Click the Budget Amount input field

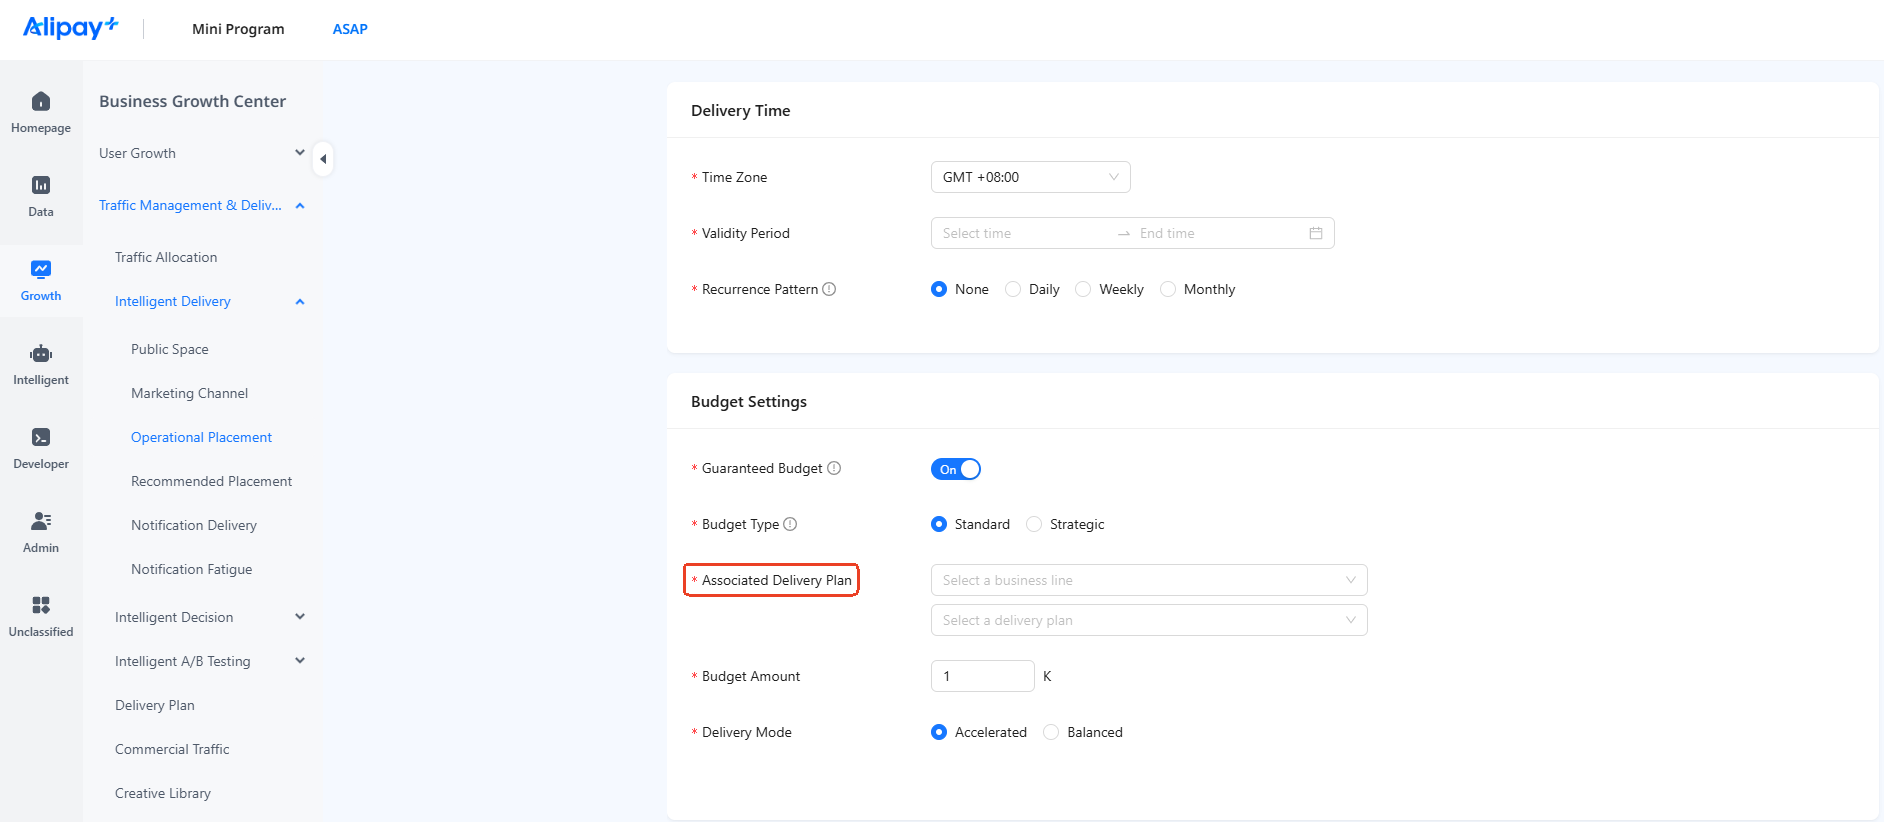[983, 676]
